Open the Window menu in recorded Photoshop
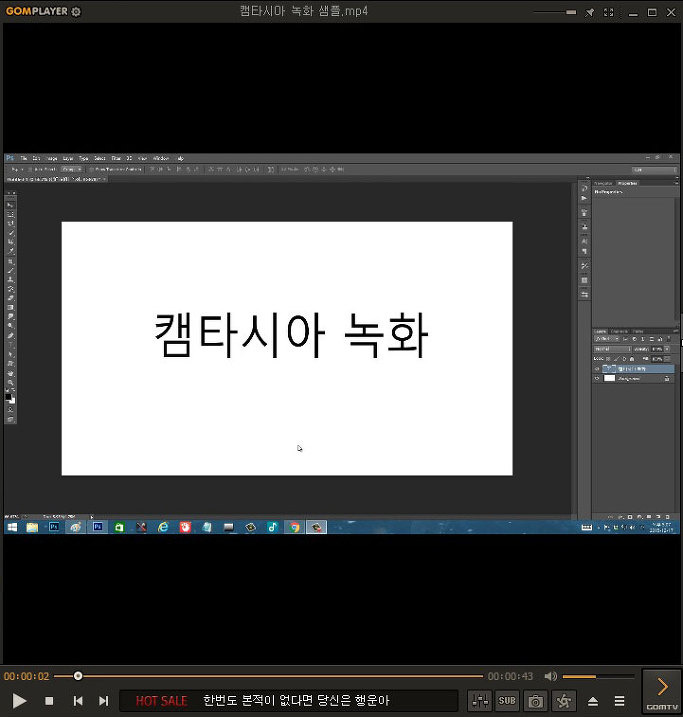Screen dimensions: 683x717 pos(161,158)
